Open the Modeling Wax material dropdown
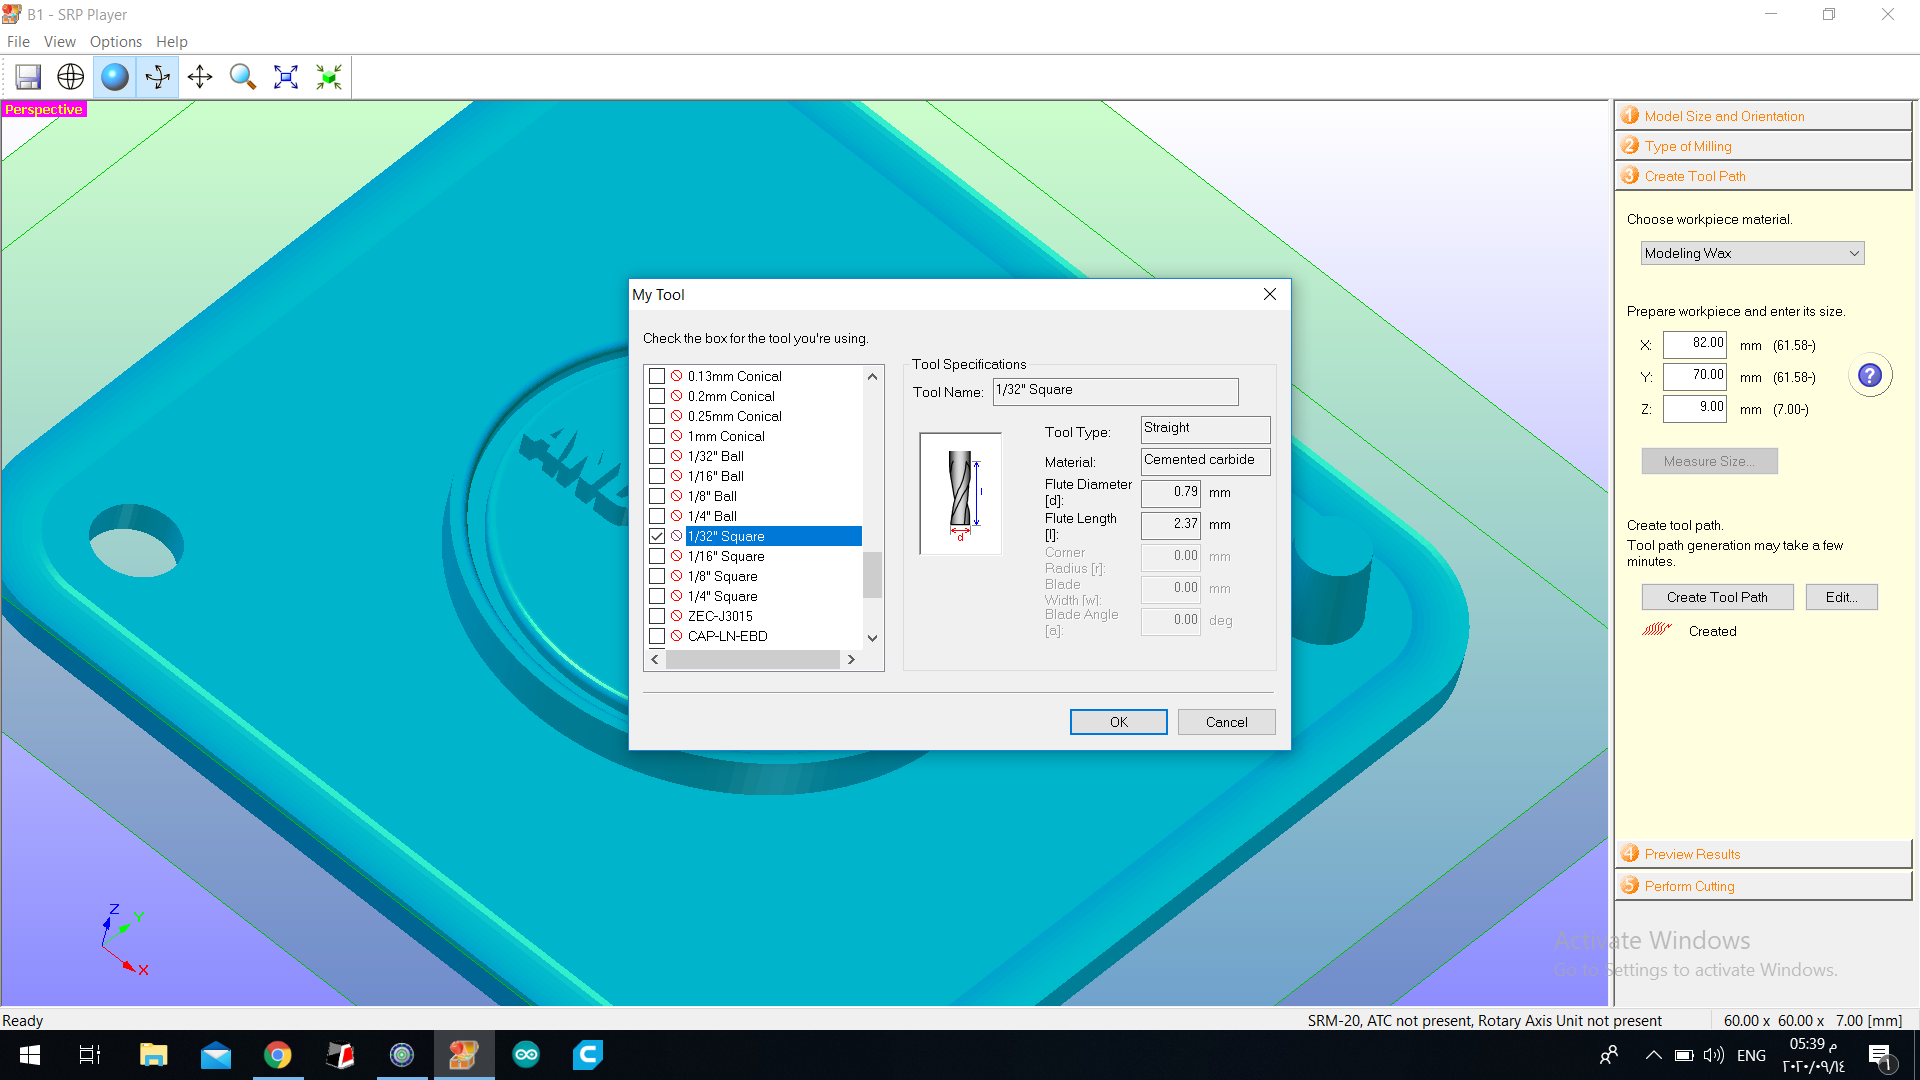Image resolution: width=1920 pixels, height=1080 pixels. point(1752,253)
